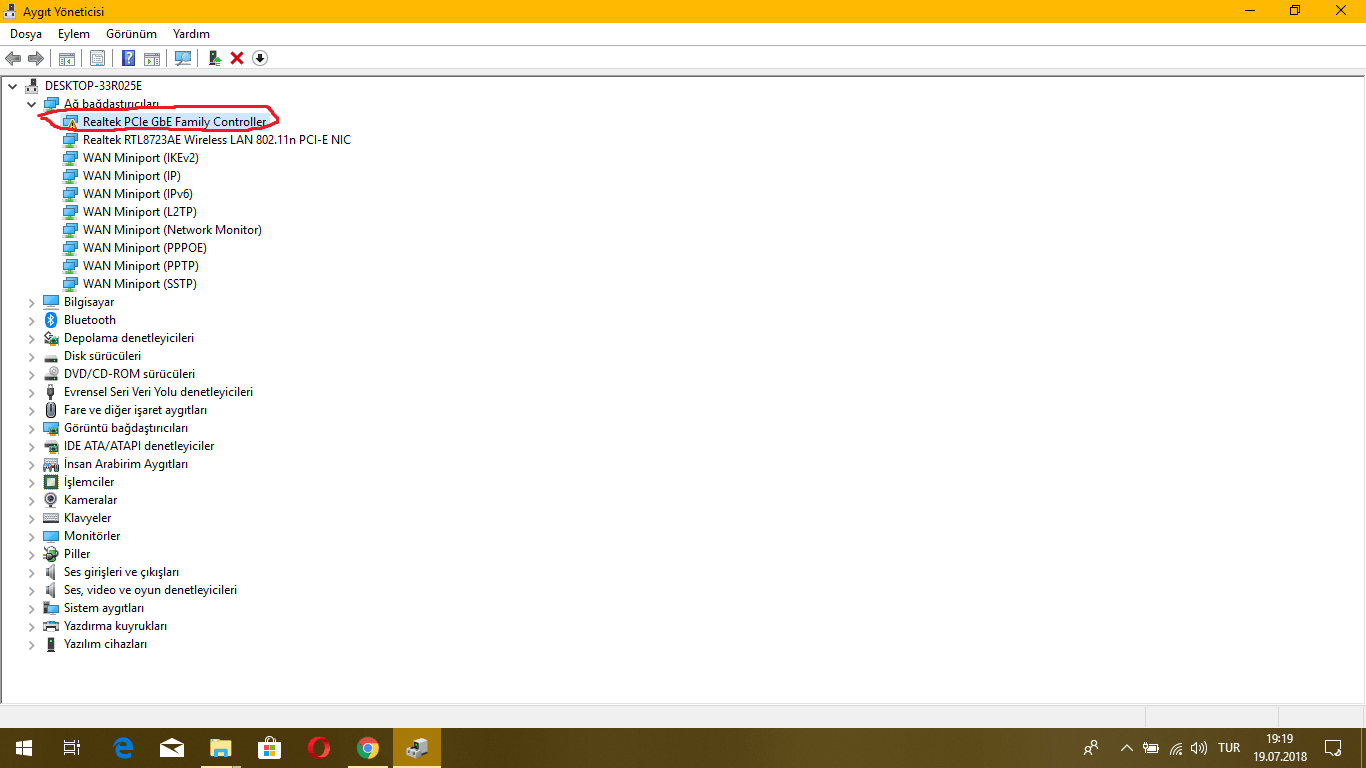Expand the Bluetooth category
1366x768 pixels.
32,320
